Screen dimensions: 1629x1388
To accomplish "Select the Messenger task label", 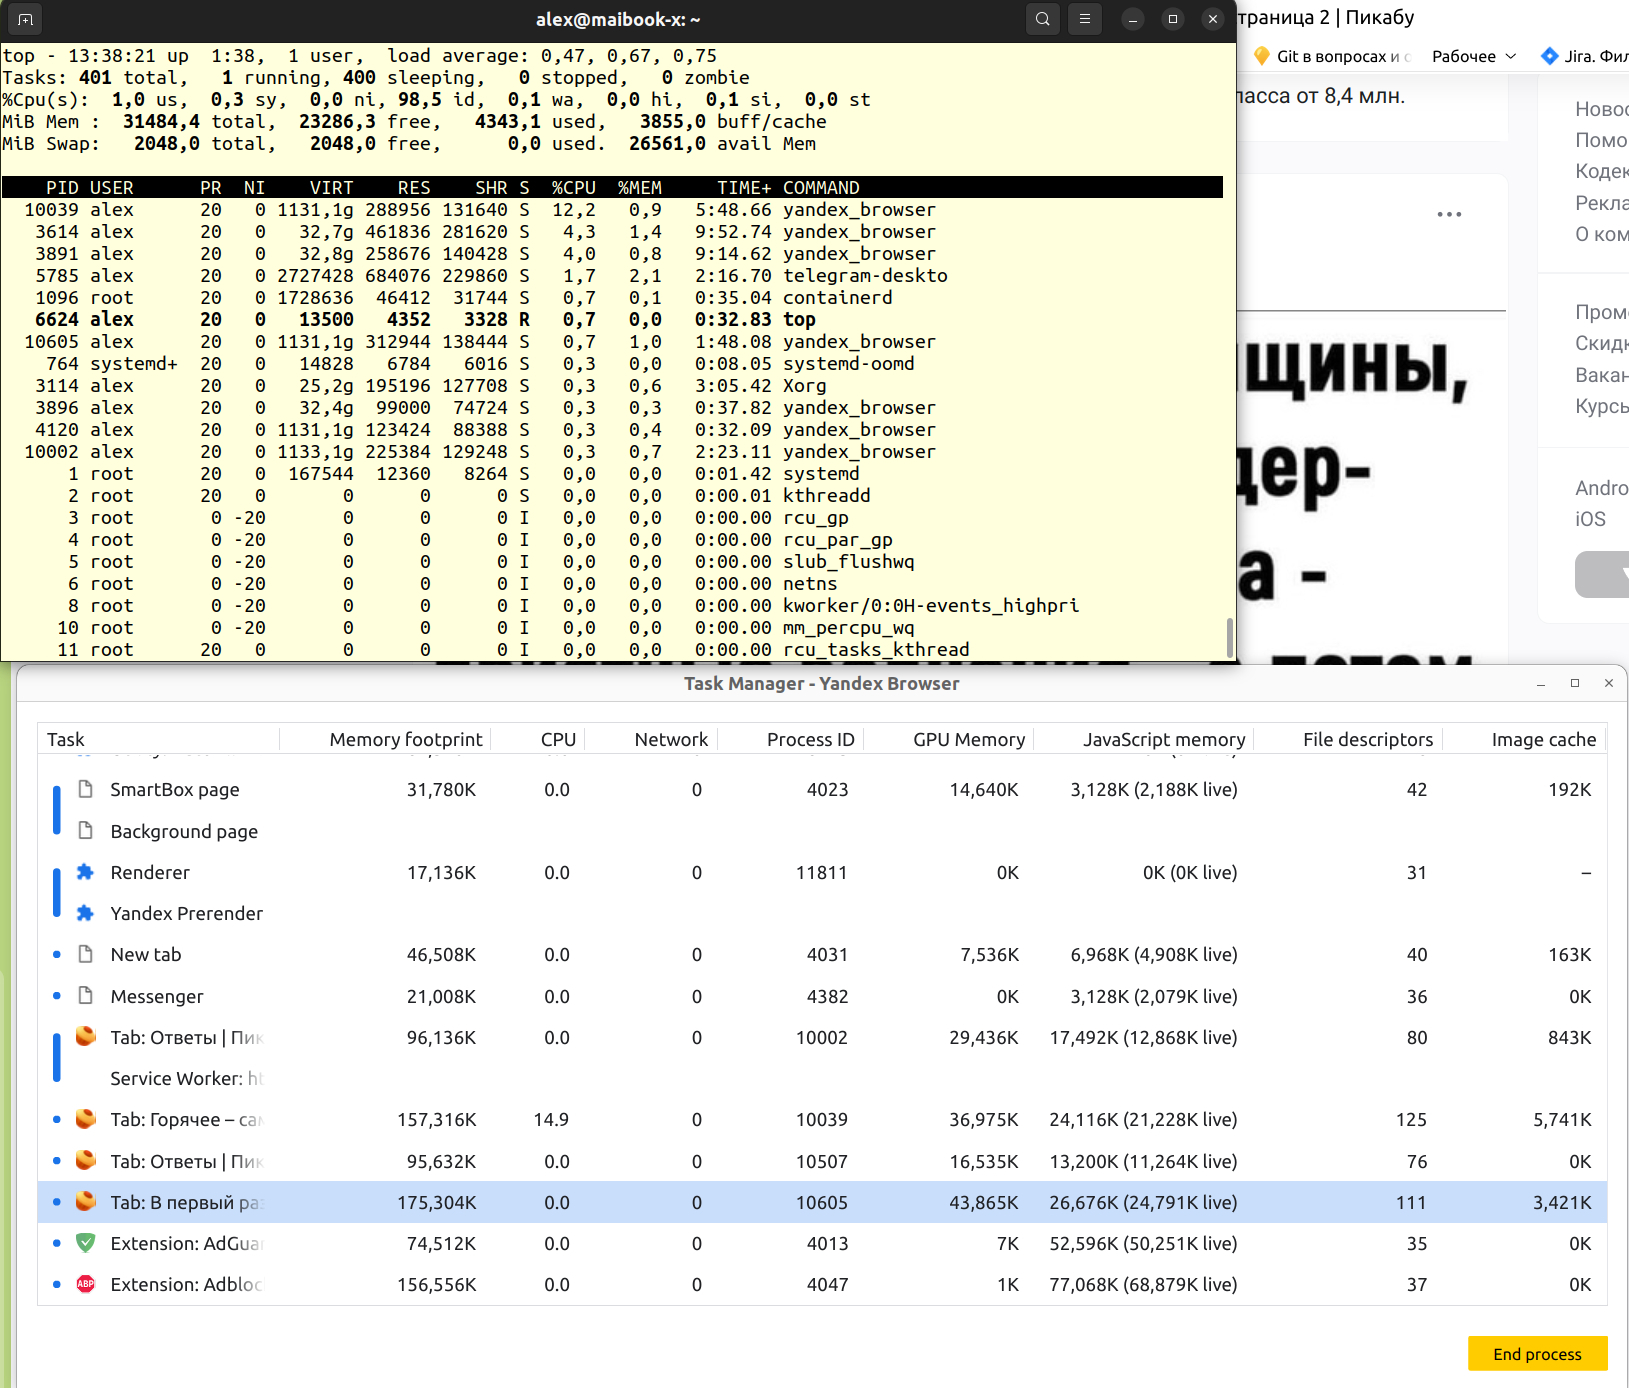I will (157, 996).
